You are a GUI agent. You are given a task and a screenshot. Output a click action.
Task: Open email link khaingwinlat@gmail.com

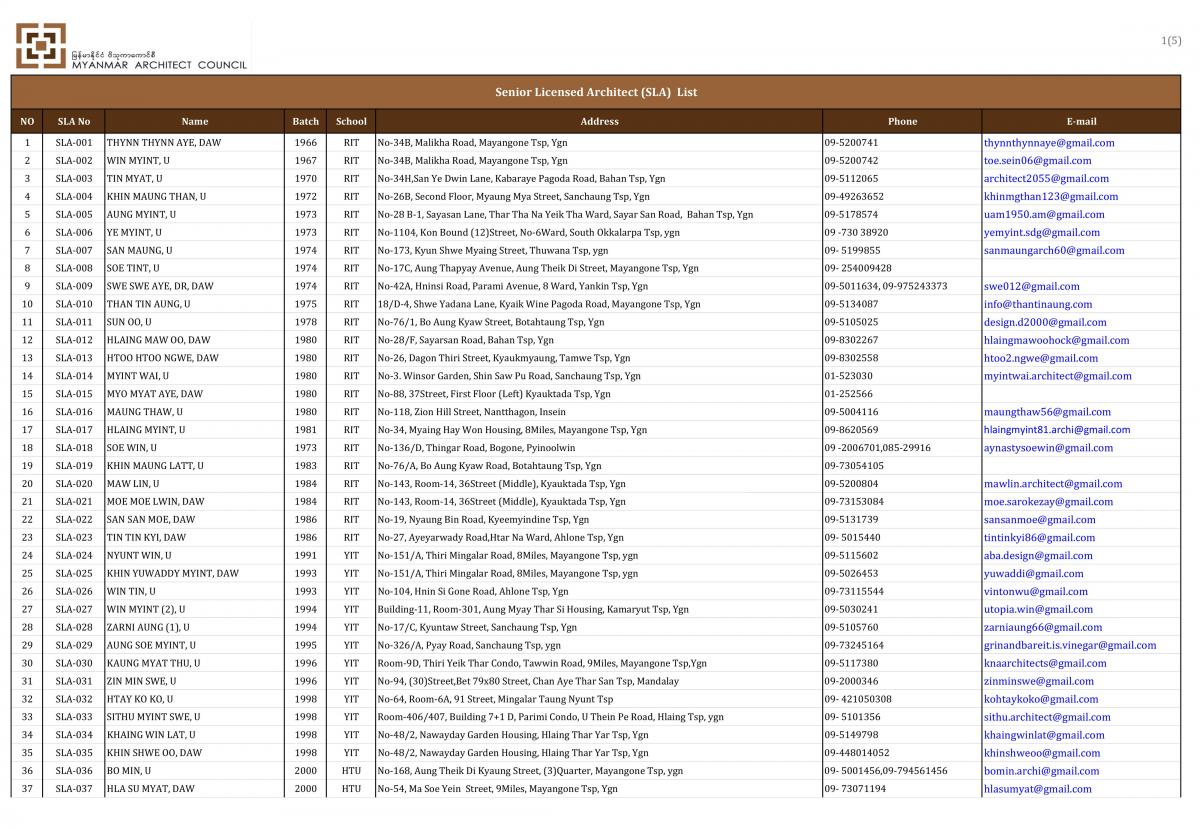[x=1044, y=736]
